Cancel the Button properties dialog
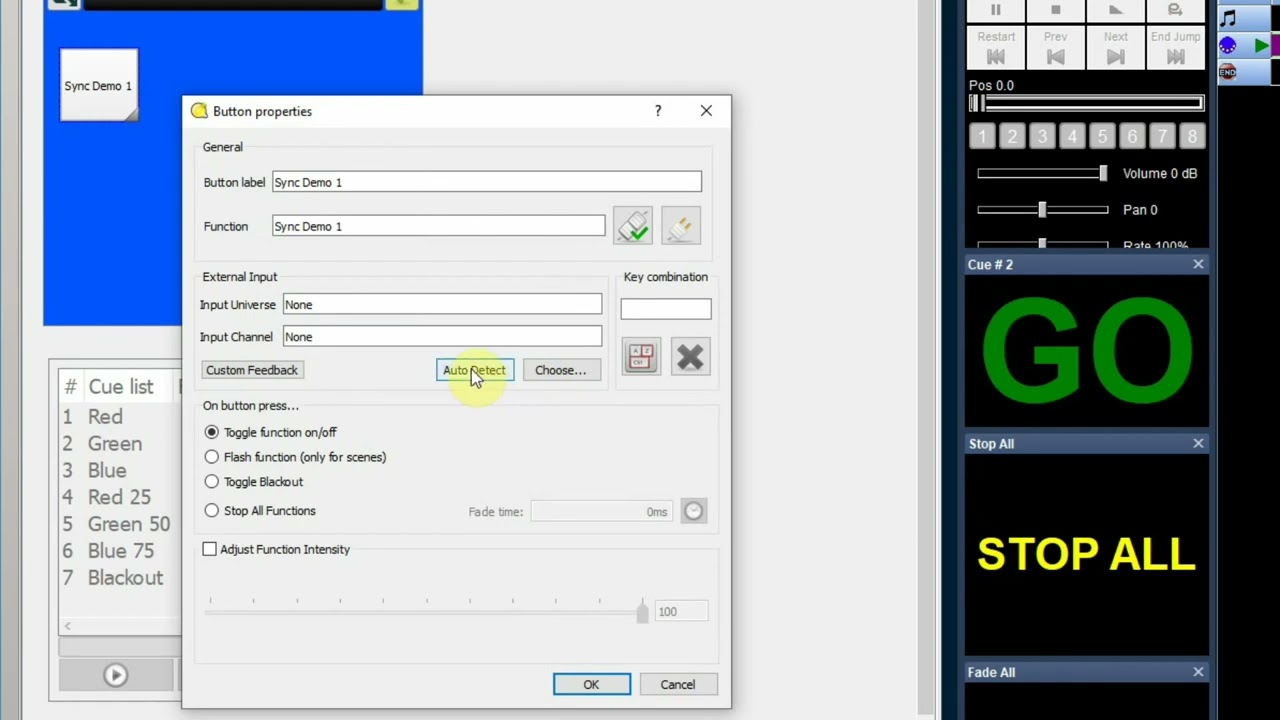Image resolution: width=1280 pixels, height=720 pixels. click(678, 685)
